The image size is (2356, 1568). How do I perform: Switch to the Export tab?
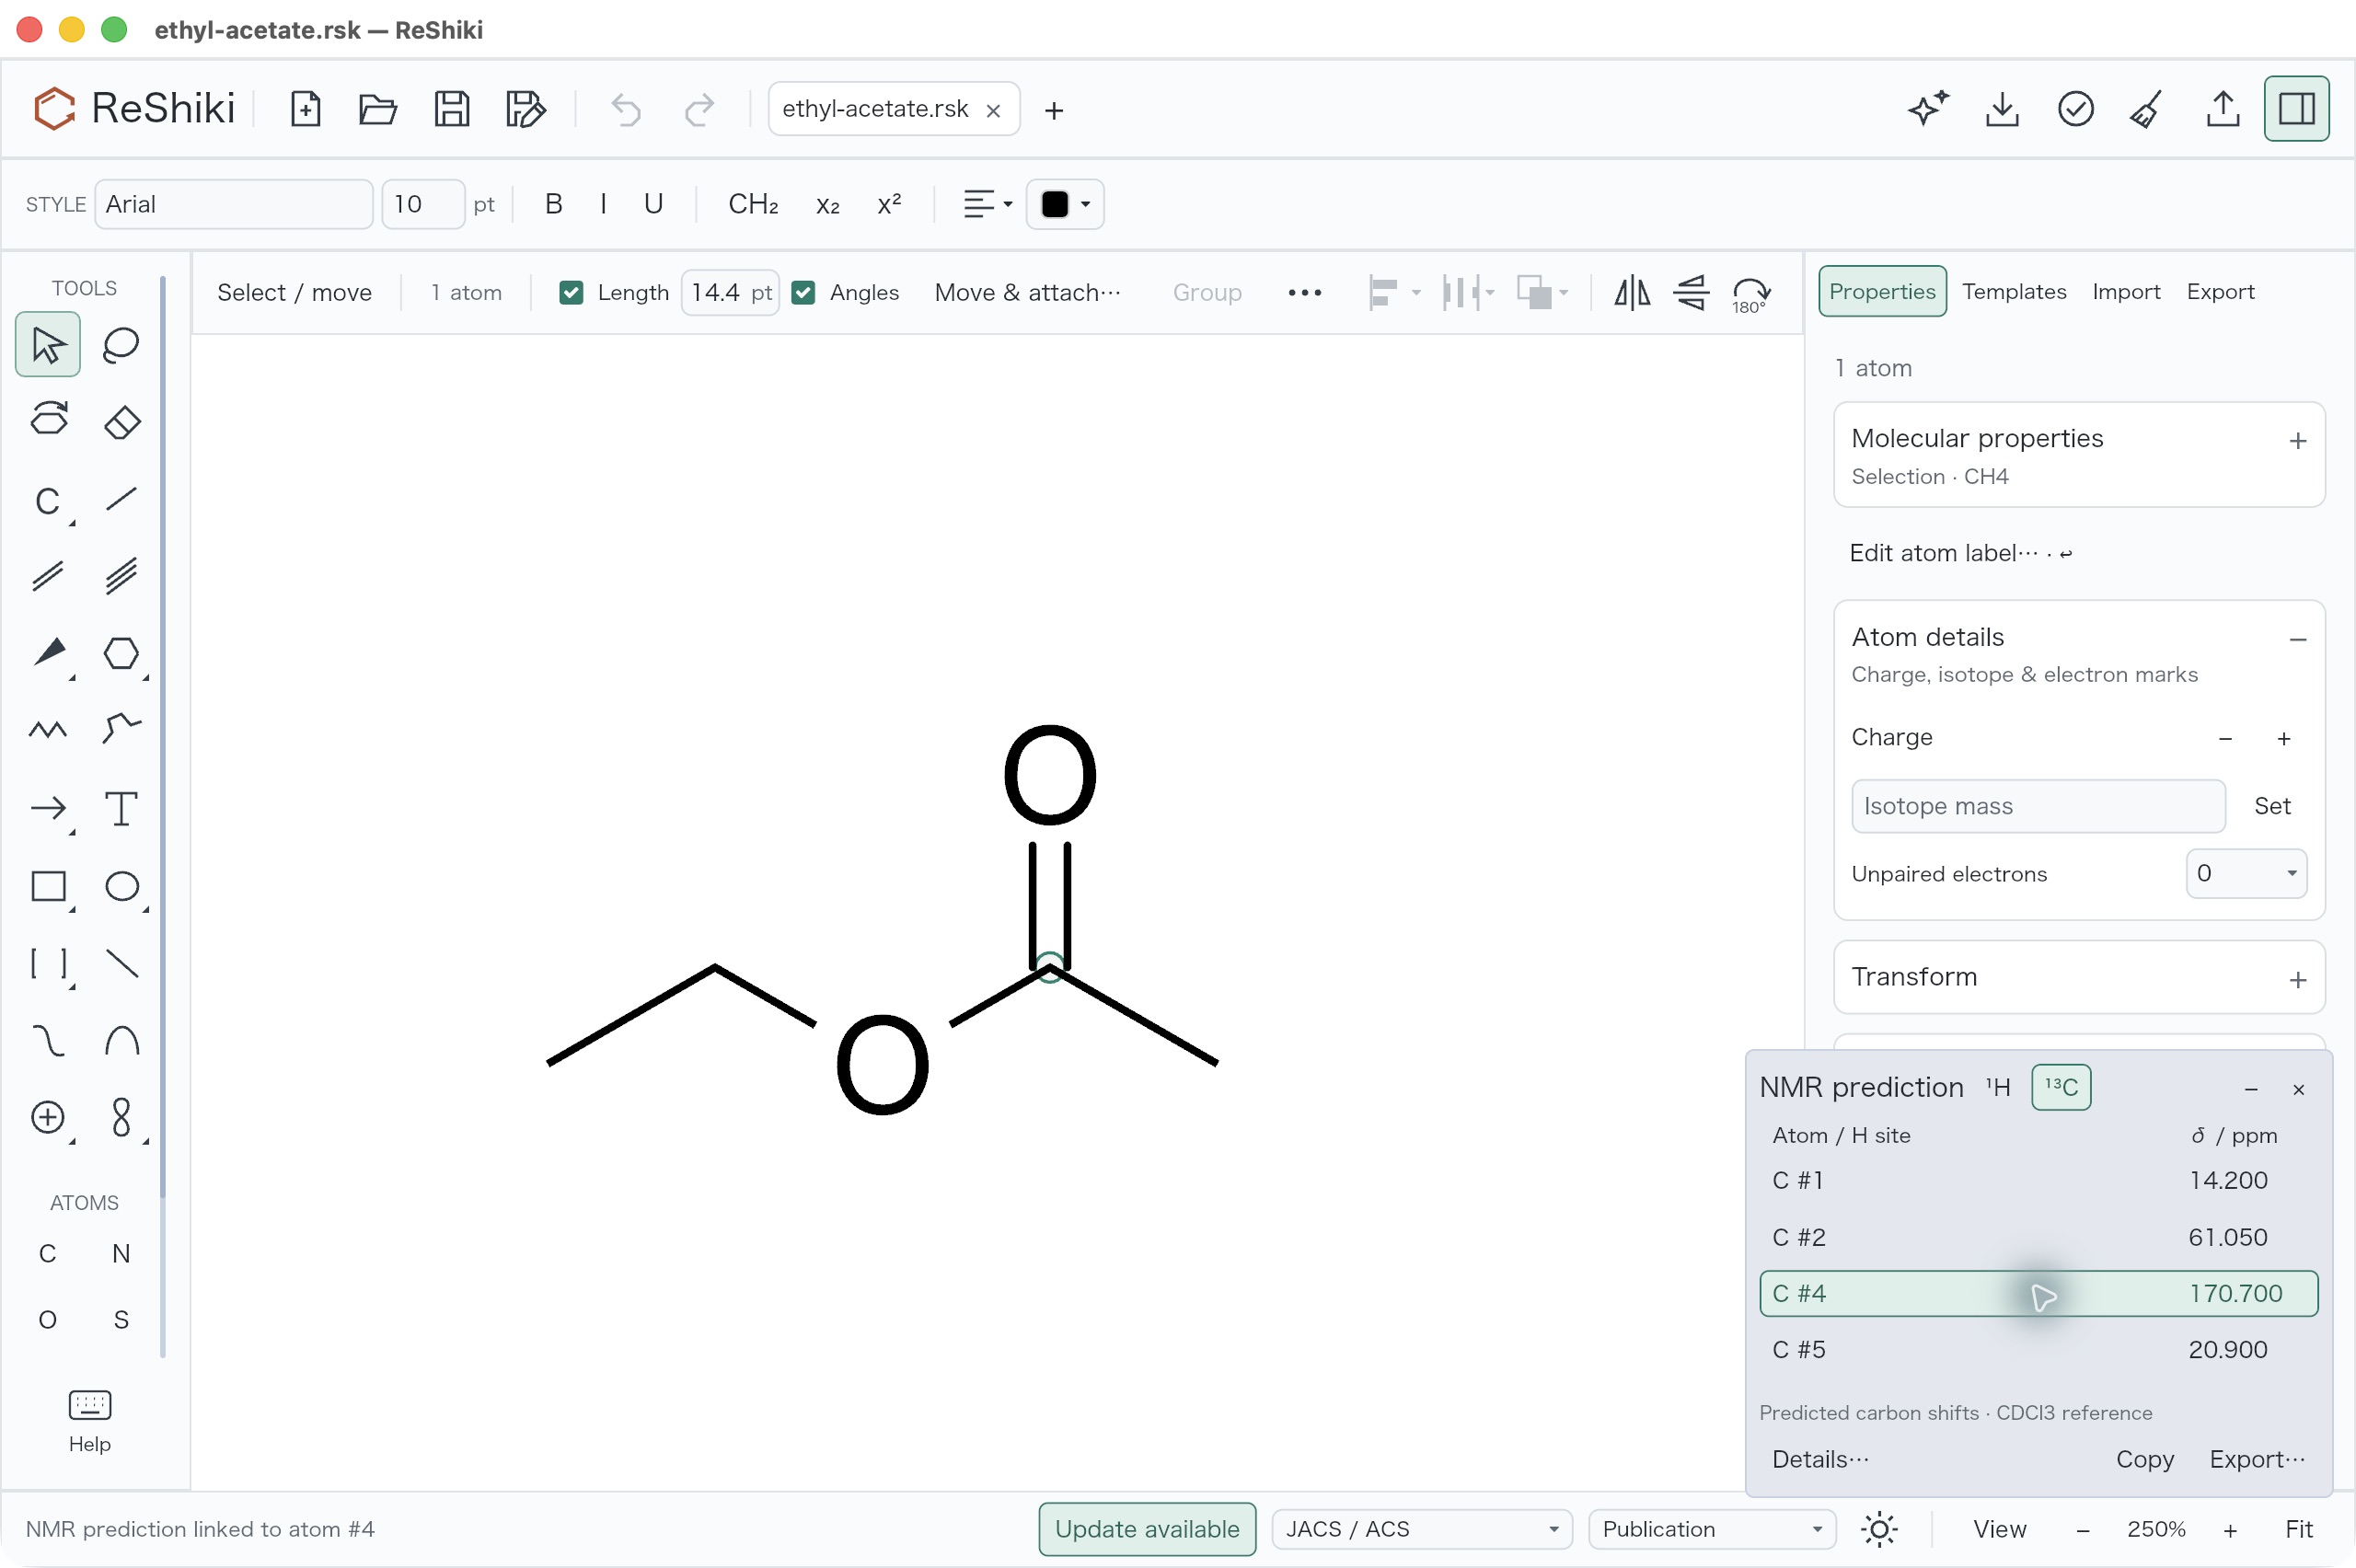point(2220,291)
